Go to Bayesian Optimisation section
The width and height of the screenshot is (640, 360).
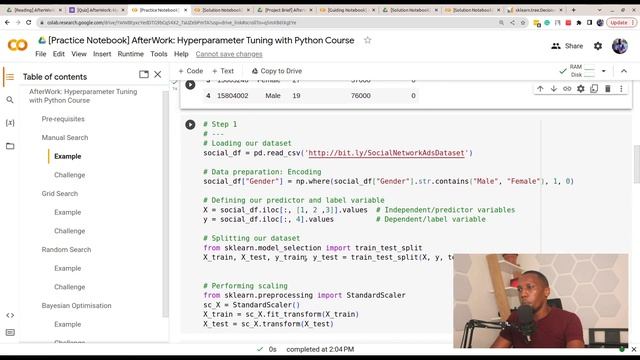(x=76, y=306)
